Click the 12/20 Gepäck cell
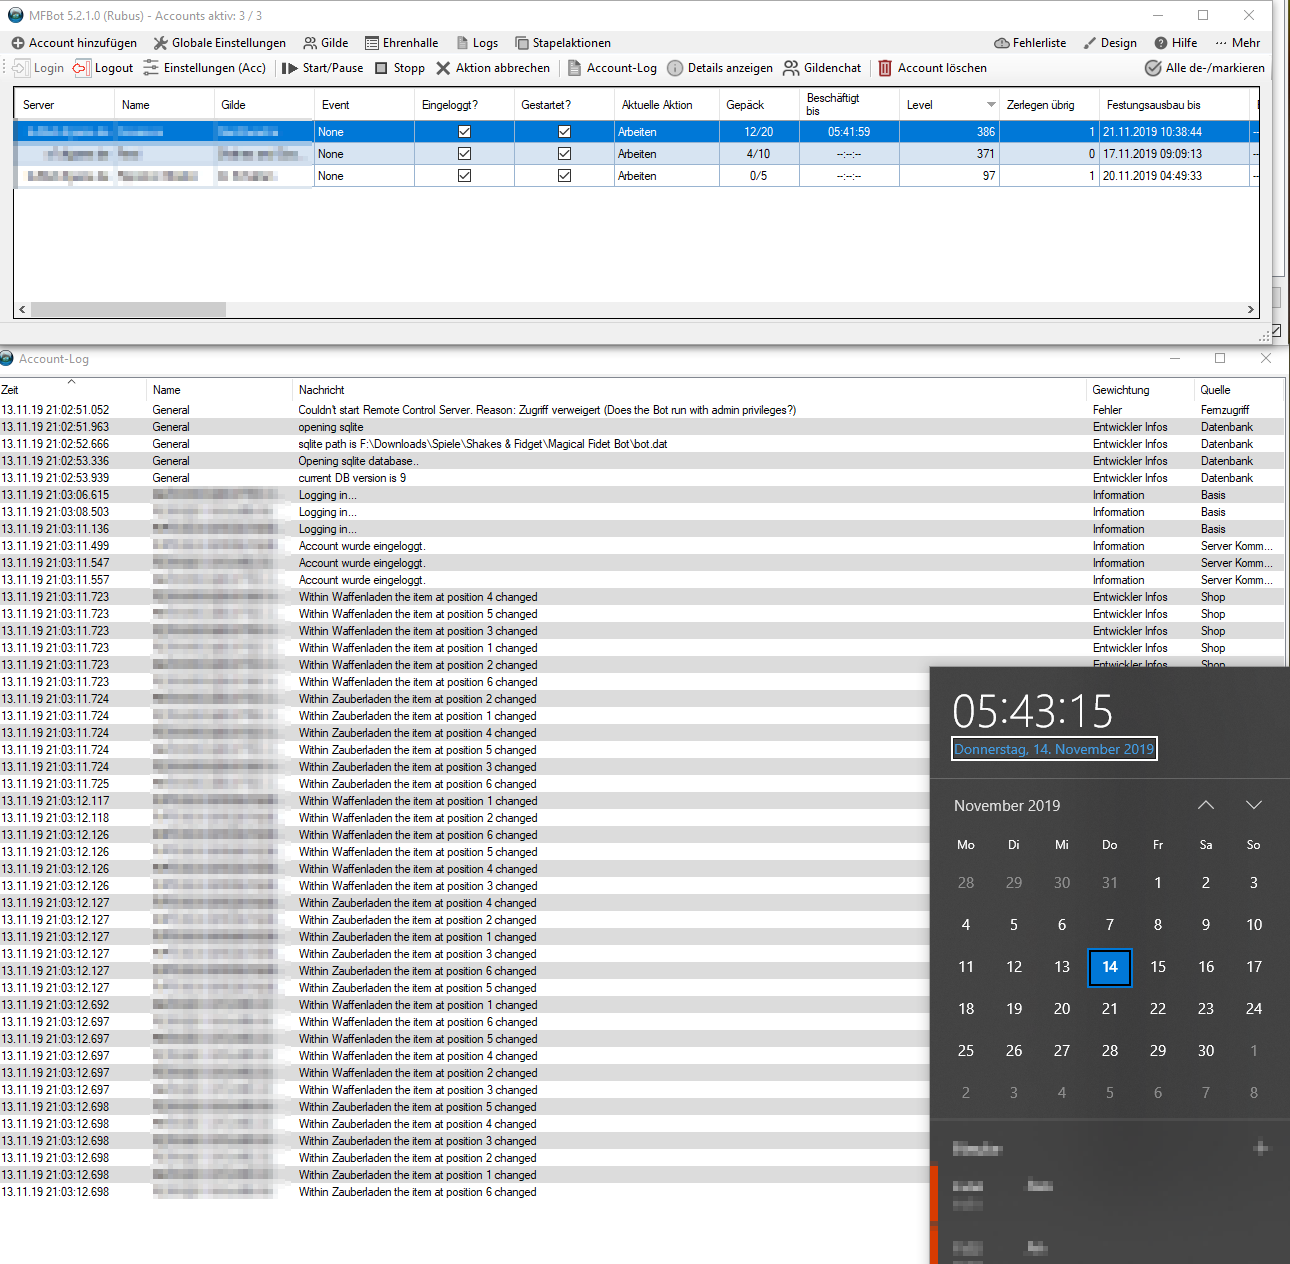The width and height of the screenshot is (1290, 1264). (759, 132)
